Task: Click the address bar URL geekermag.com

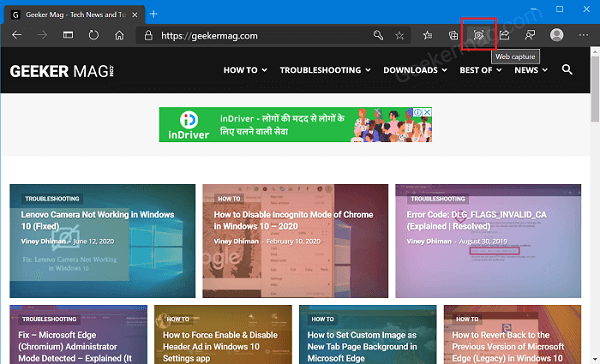Action: pos(209,36)
